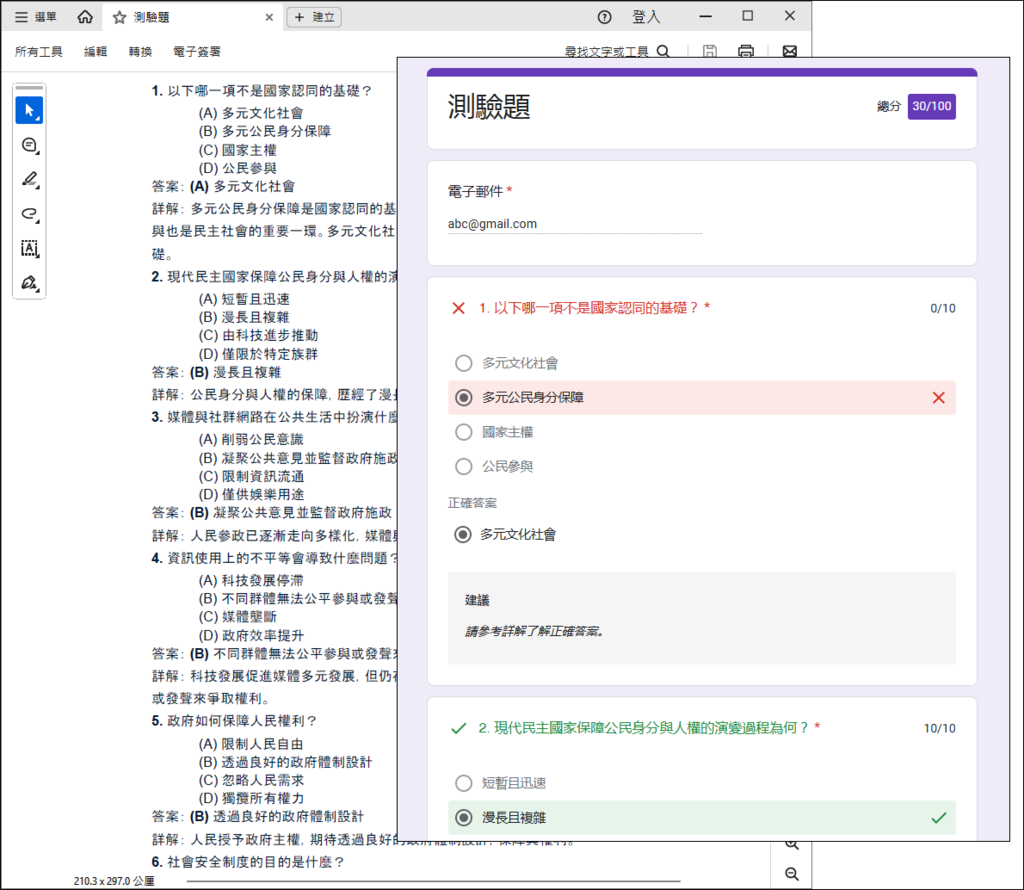The height and width of the screenshot is (890, 1024).
Task: Maximize the Acrobat window
Action: coord(748,16)
